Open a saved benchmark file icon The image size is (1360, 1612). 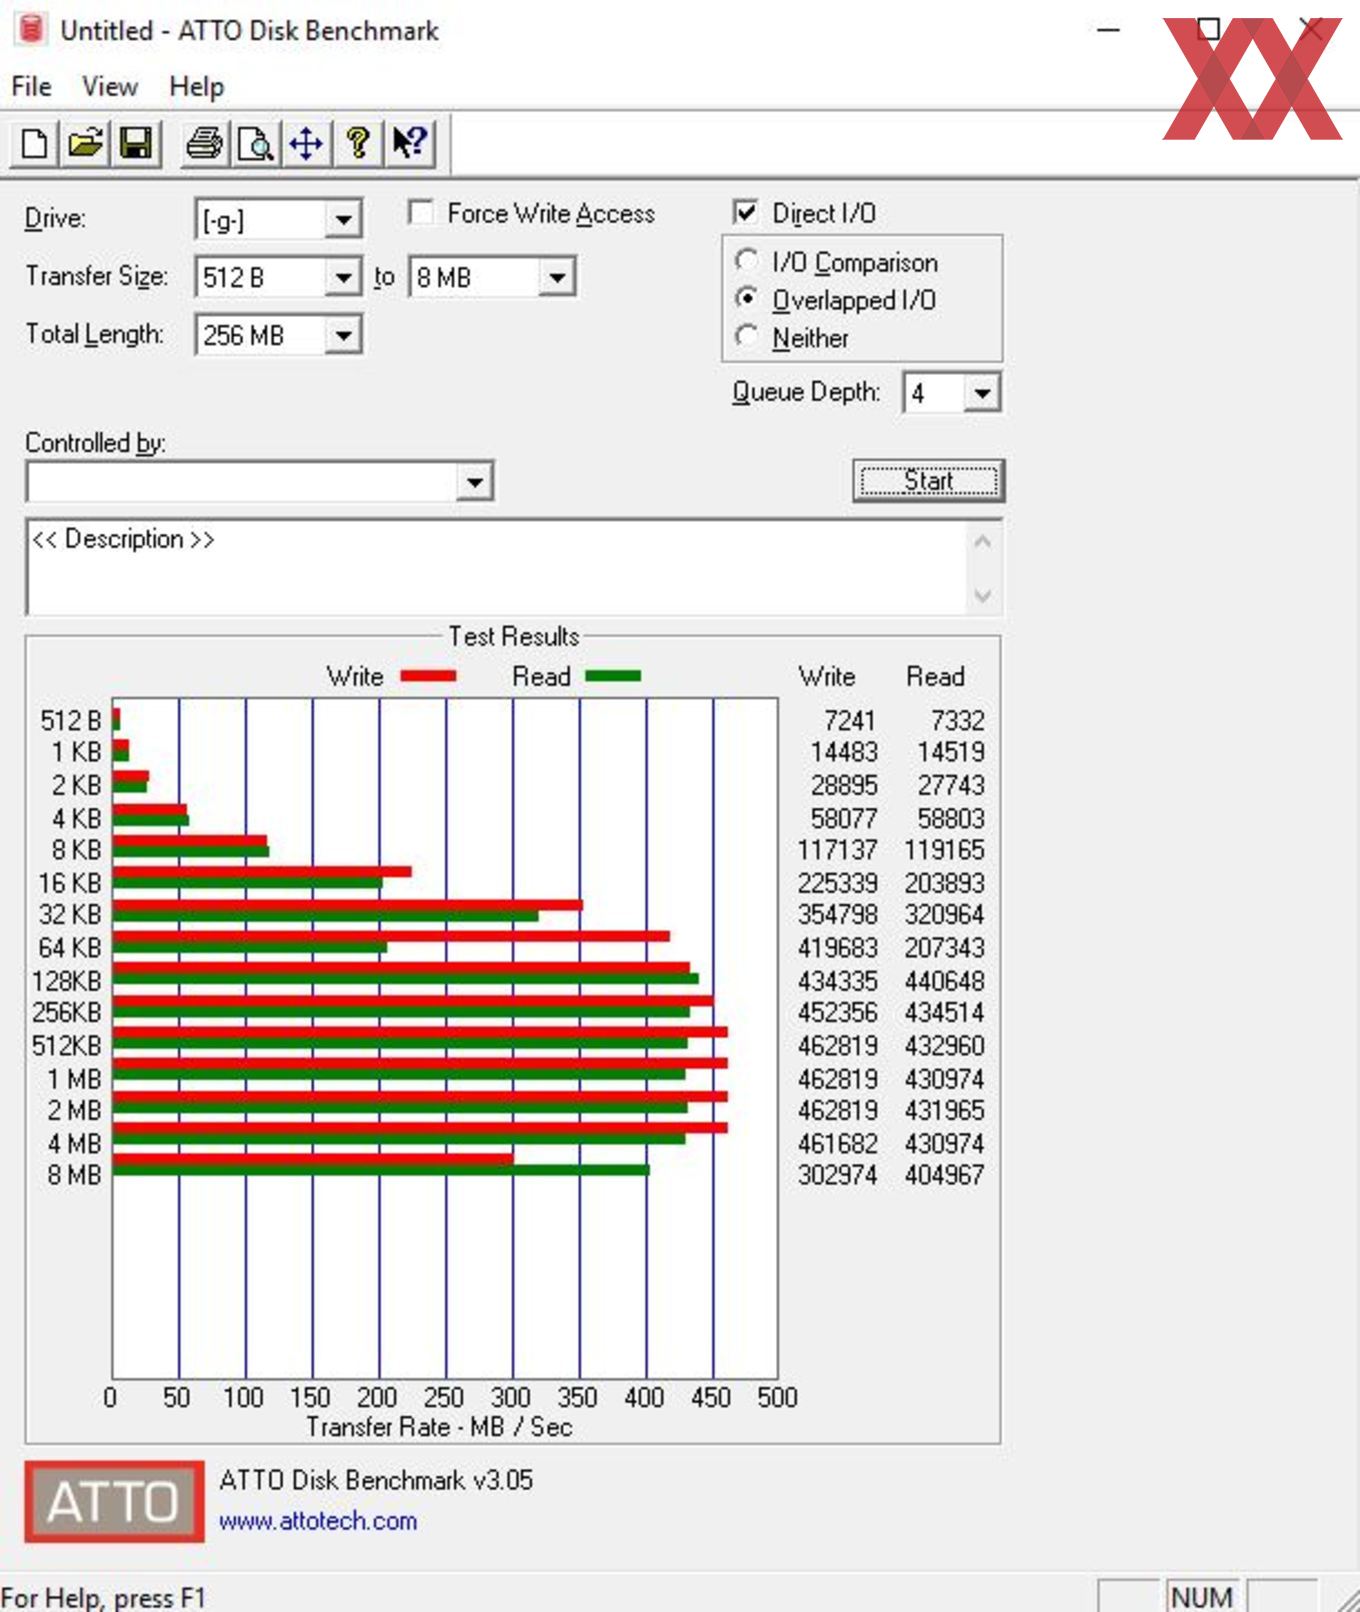pyautogui.click(x=86, y=143)
